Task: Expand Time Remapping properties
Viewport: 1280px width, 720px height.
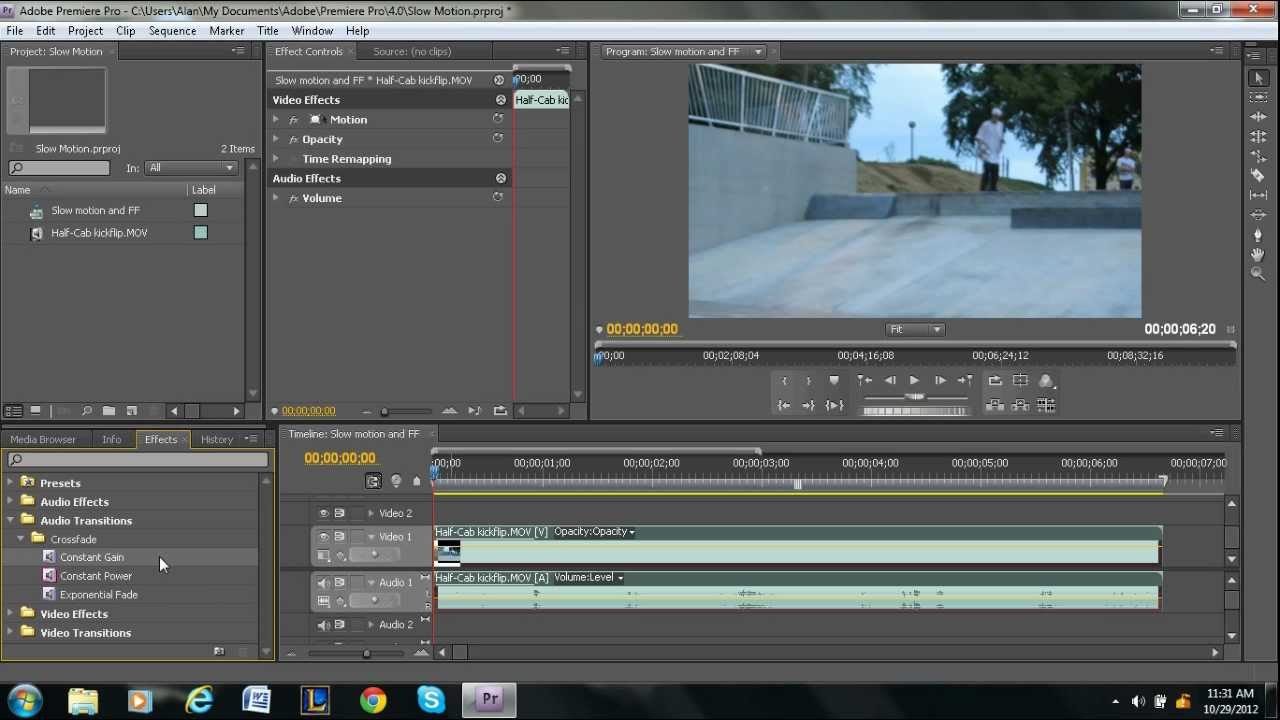Action: pos(276,159)
